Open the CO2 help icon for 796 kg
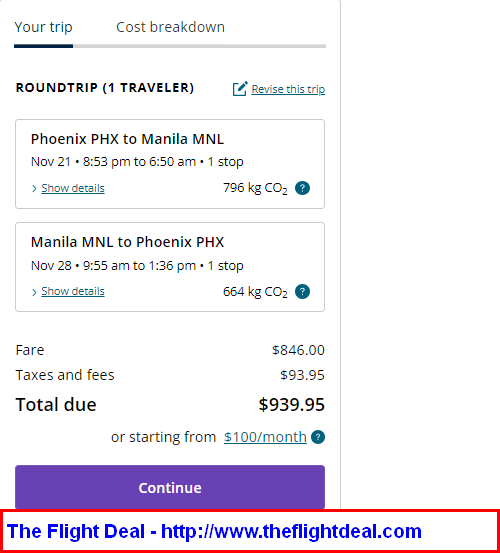Screen dimensions: 500x553 tap(302, 188)
